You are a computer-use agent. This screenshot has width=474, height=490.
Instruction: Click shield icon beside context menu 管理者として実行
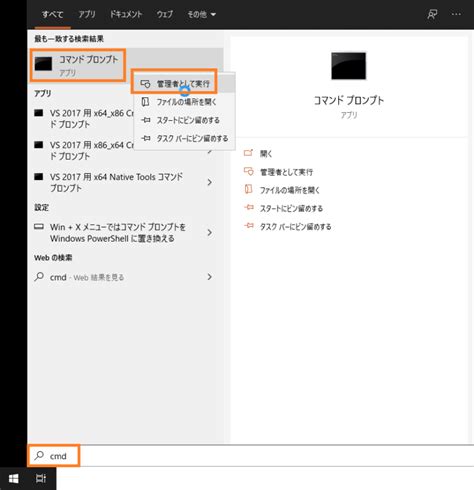click(x=145, y=83)
